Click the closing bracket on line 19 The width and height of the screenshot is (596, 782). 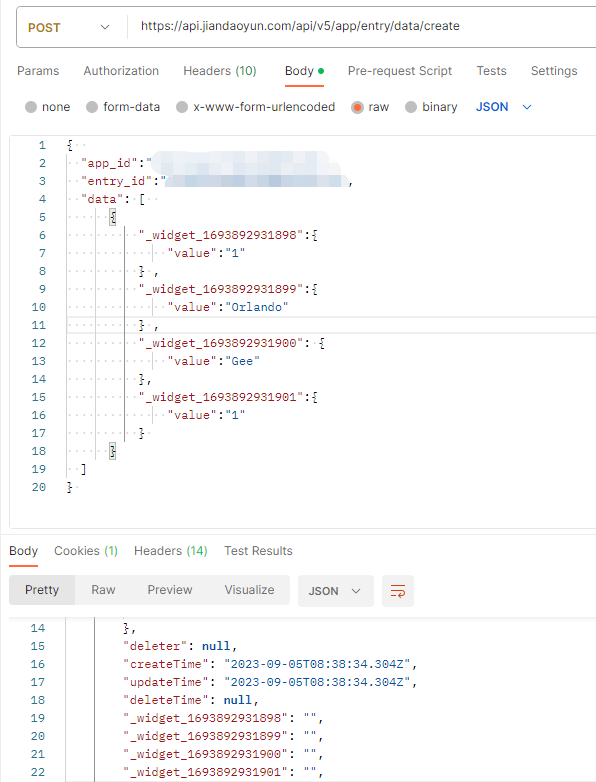click(x=83, y=469)
